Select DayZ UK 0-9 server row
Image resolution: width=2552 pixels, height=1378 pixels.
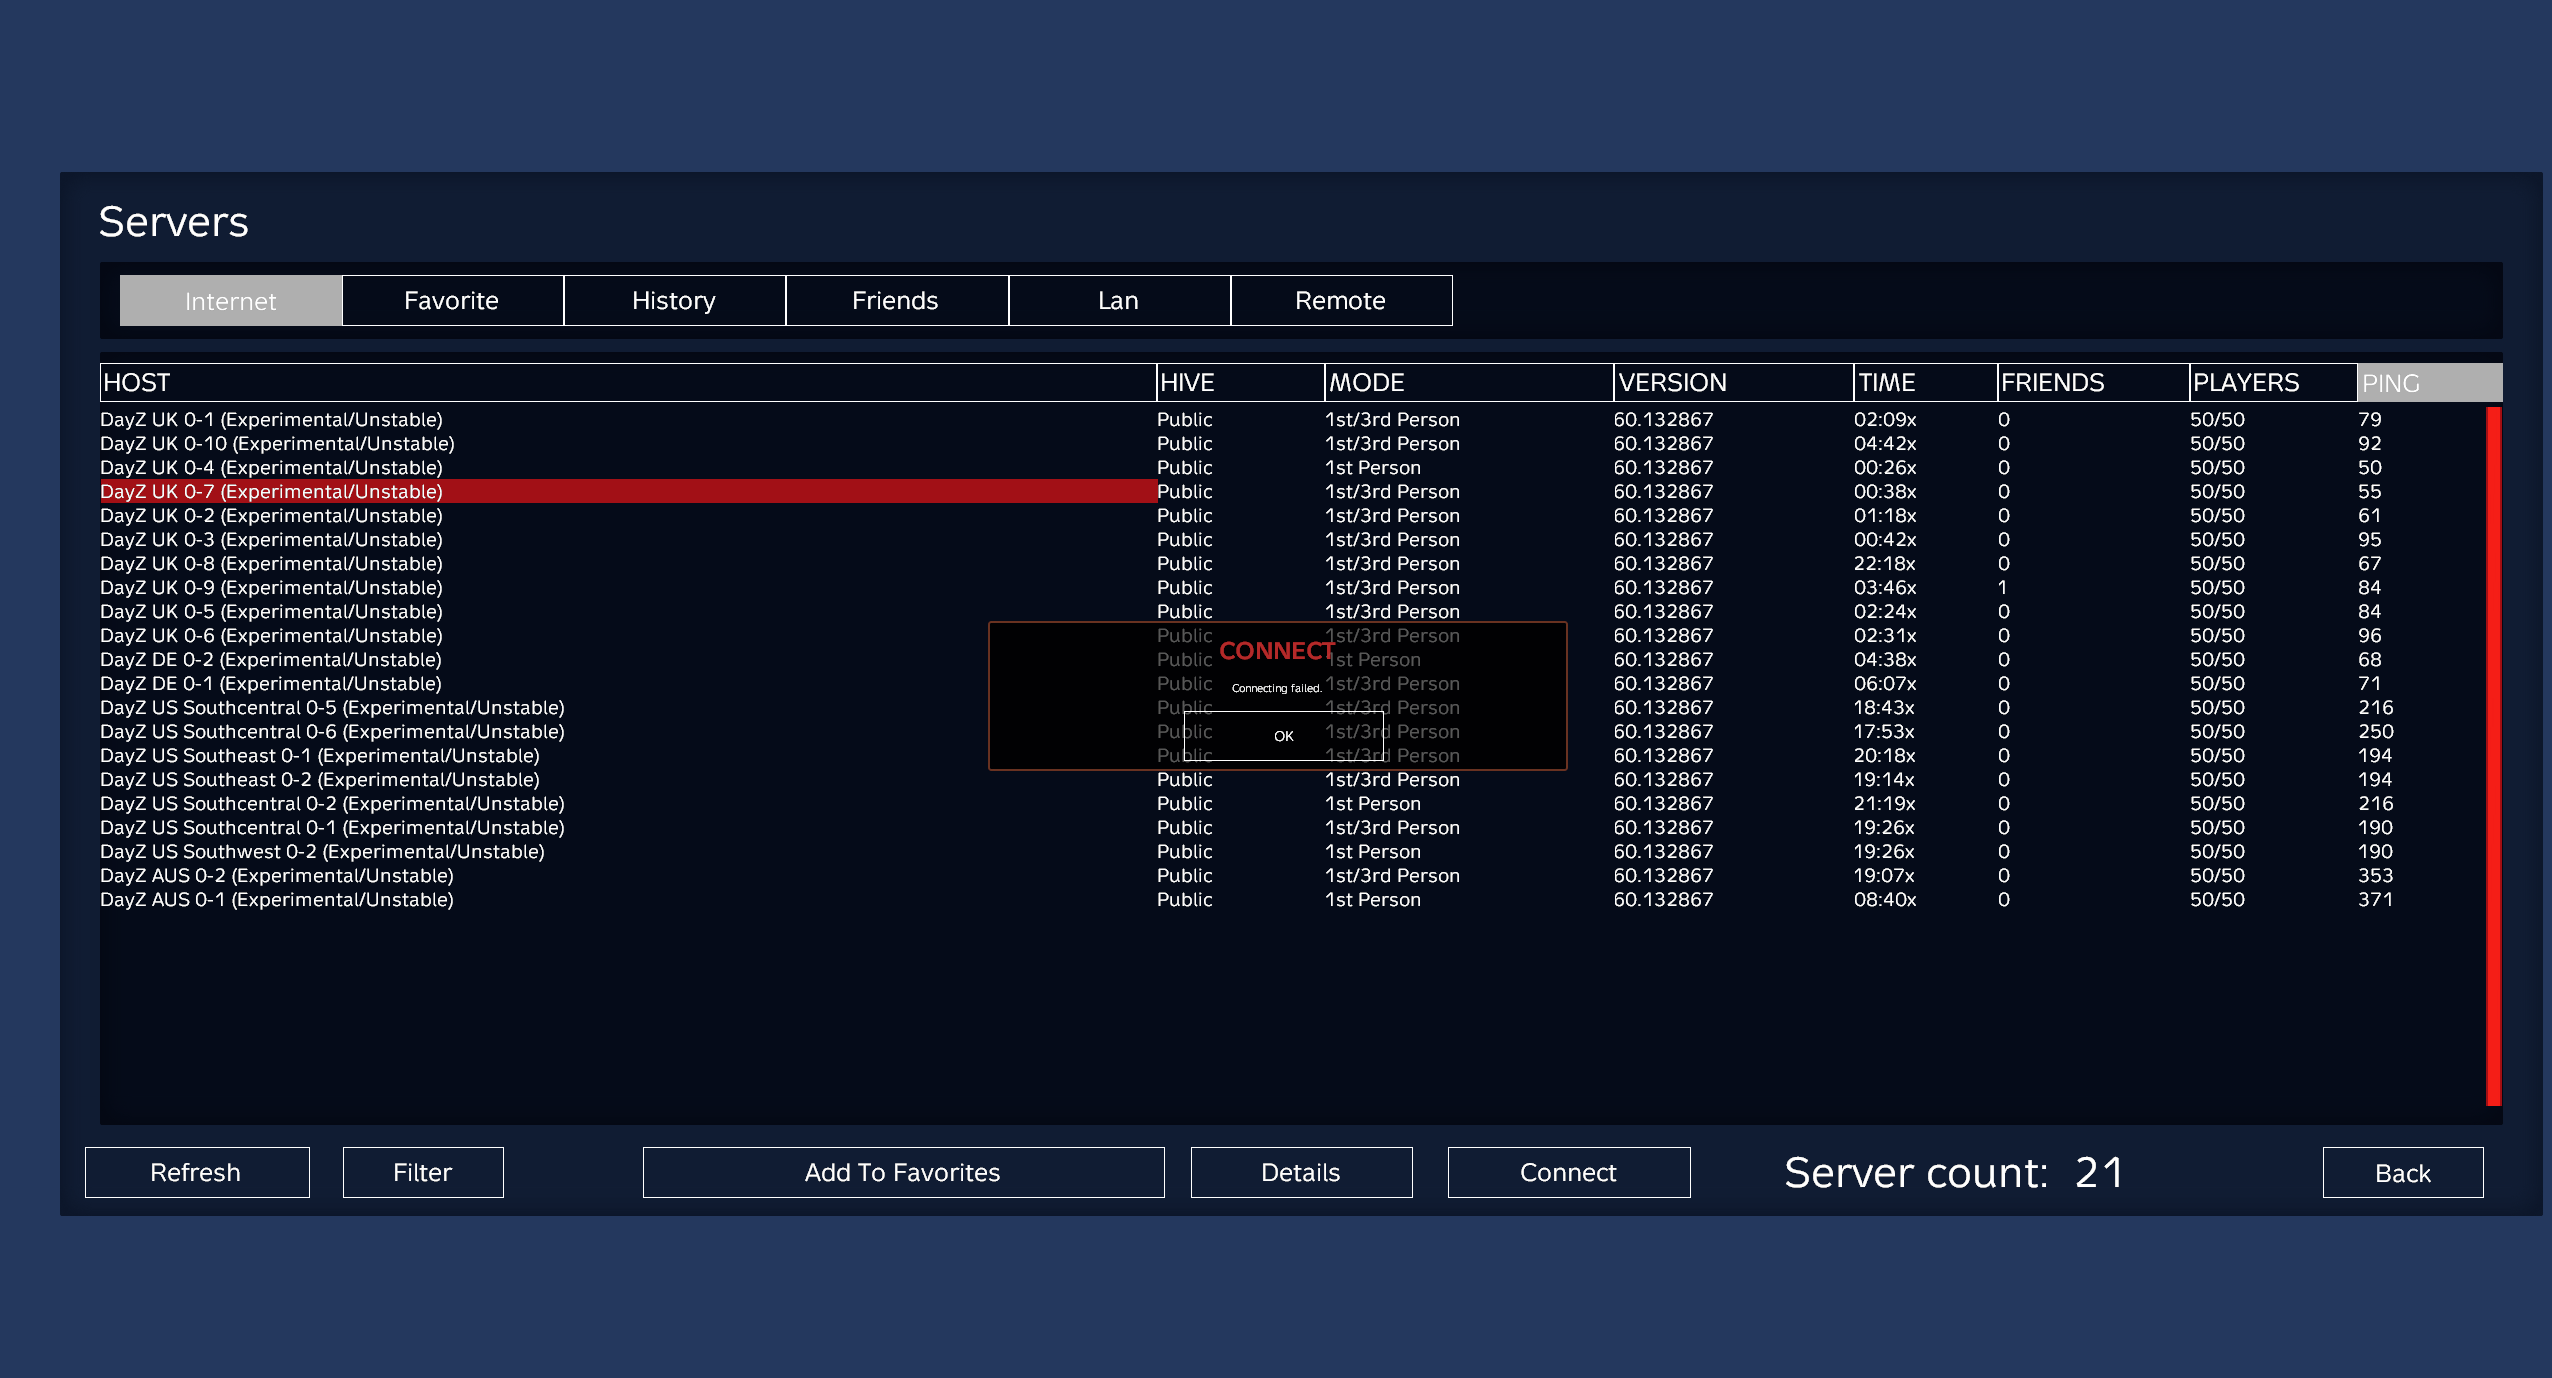tap(1290, 588)
